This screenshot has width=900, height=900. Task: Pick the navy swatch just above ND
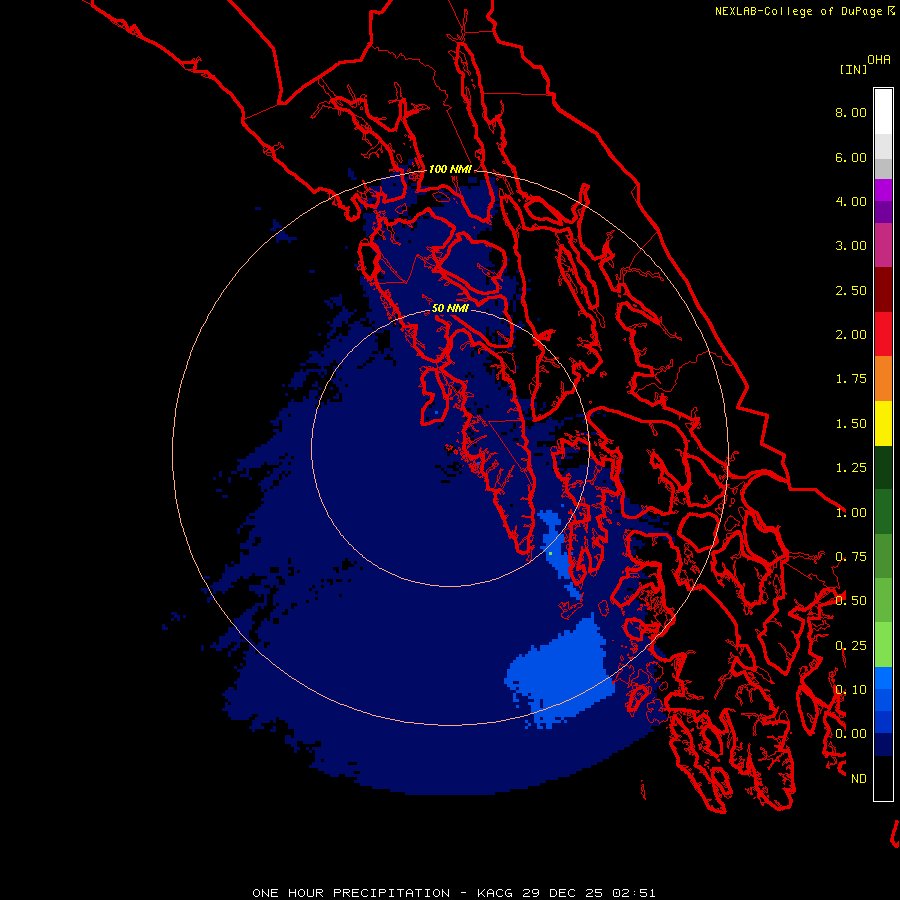pyautogui.click(x=883, y=745)
